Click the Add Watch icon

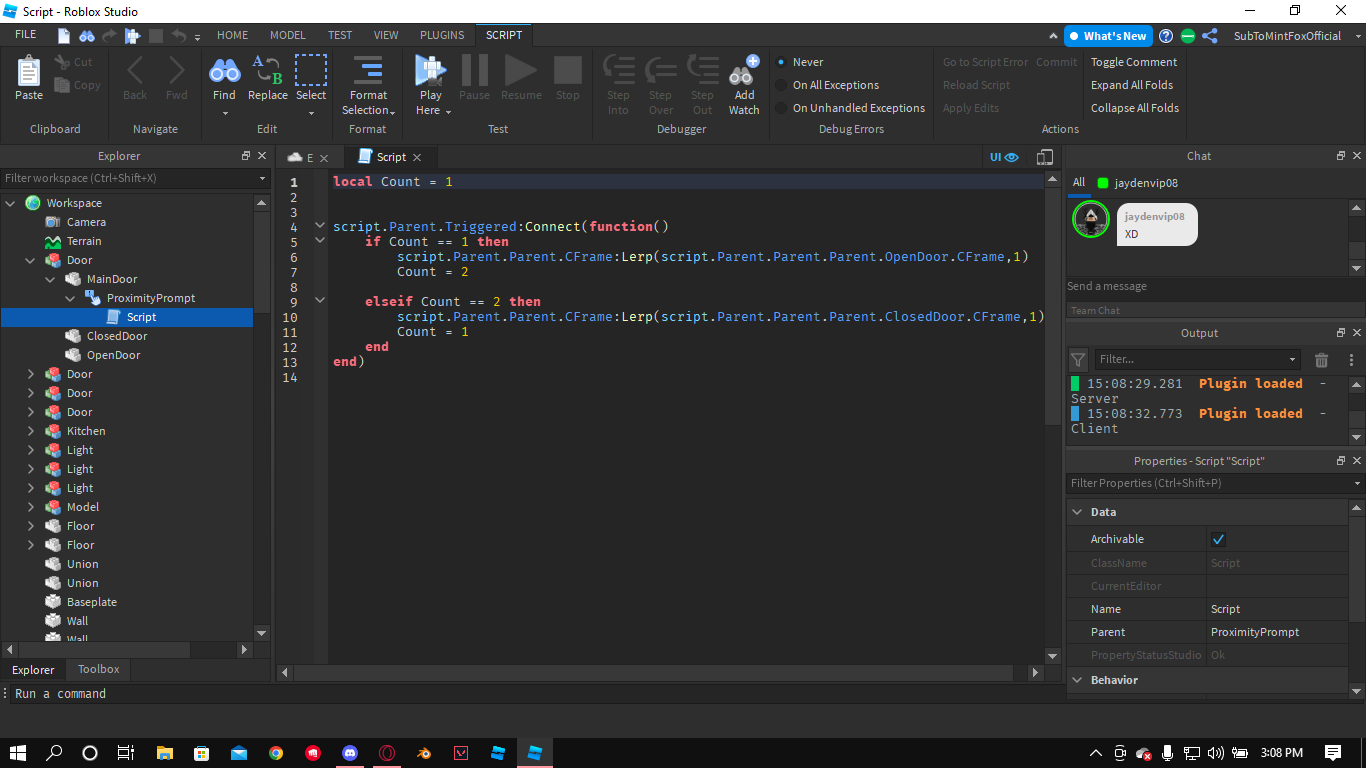743,73
